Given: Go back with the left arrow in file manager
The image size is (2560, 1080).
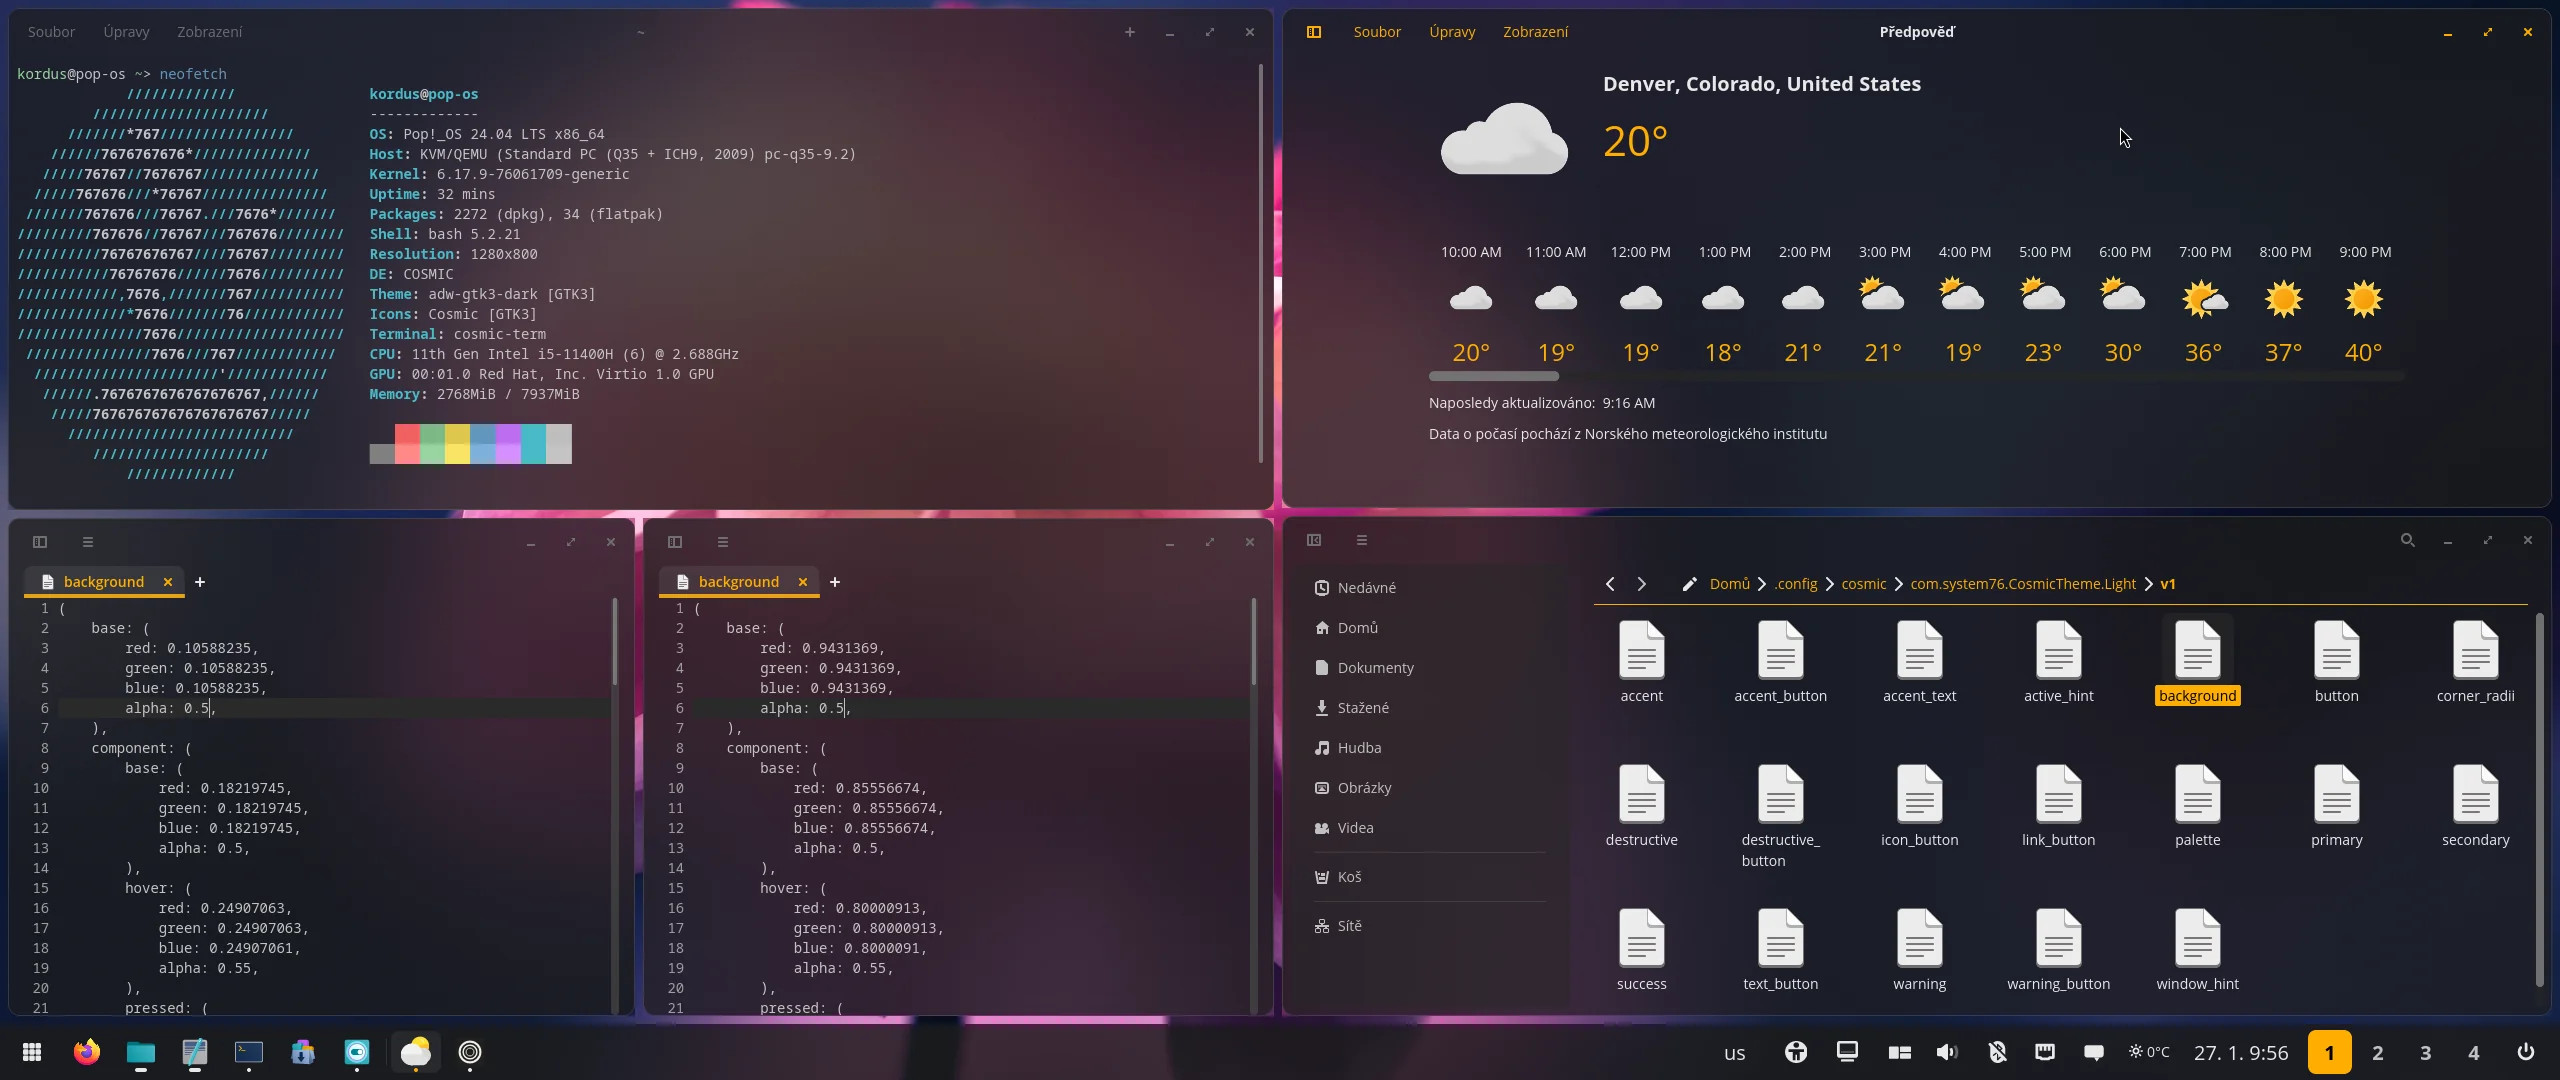Looking at the screenshot, I should point(1610,584).
